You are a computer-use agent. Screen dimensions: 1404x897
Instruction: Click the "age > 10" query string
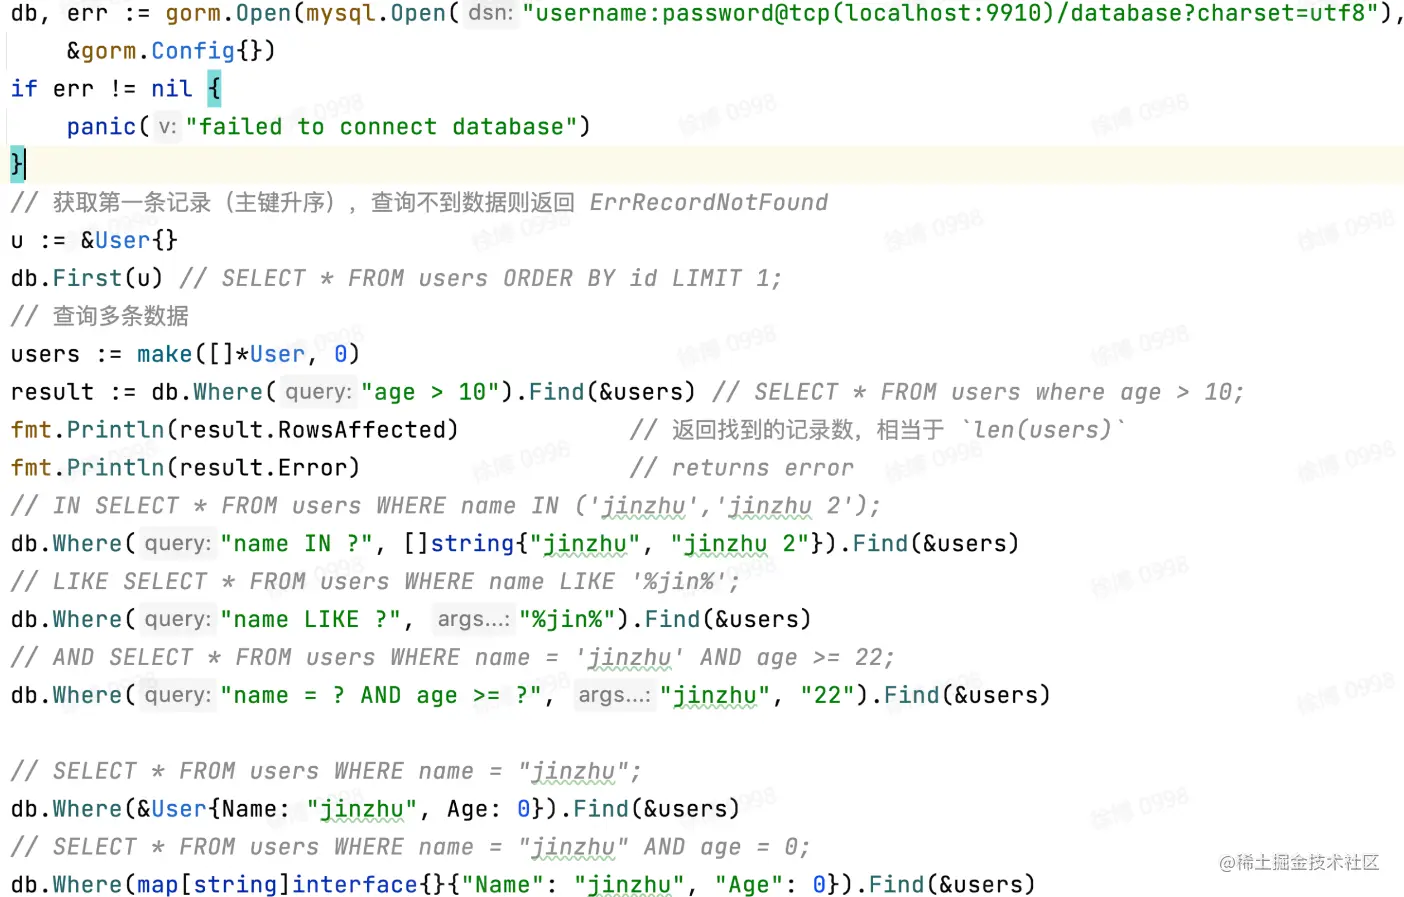(430, 392)
